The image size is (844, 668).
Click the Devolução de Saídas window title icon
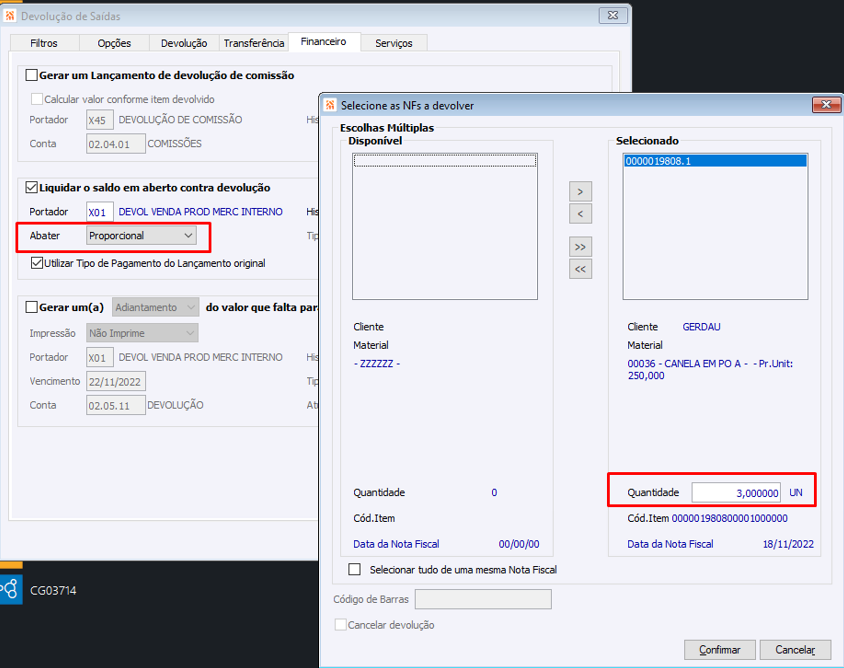(10, 16)
